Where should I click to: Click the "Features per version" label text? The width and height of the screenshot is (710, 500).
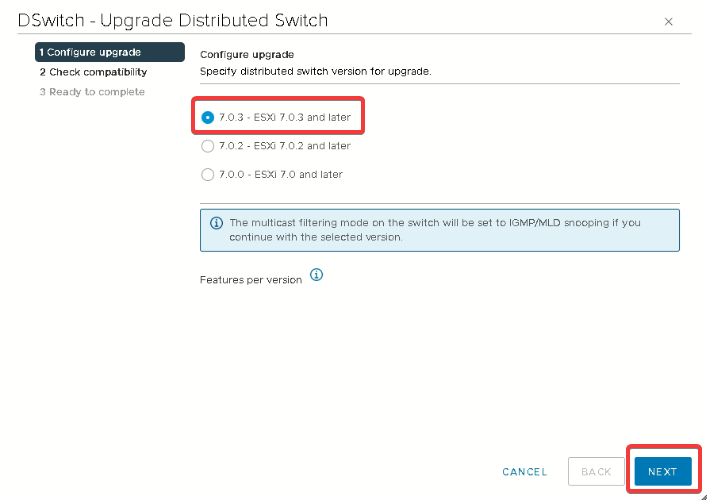pyautogui.click(x=251, y=280)
